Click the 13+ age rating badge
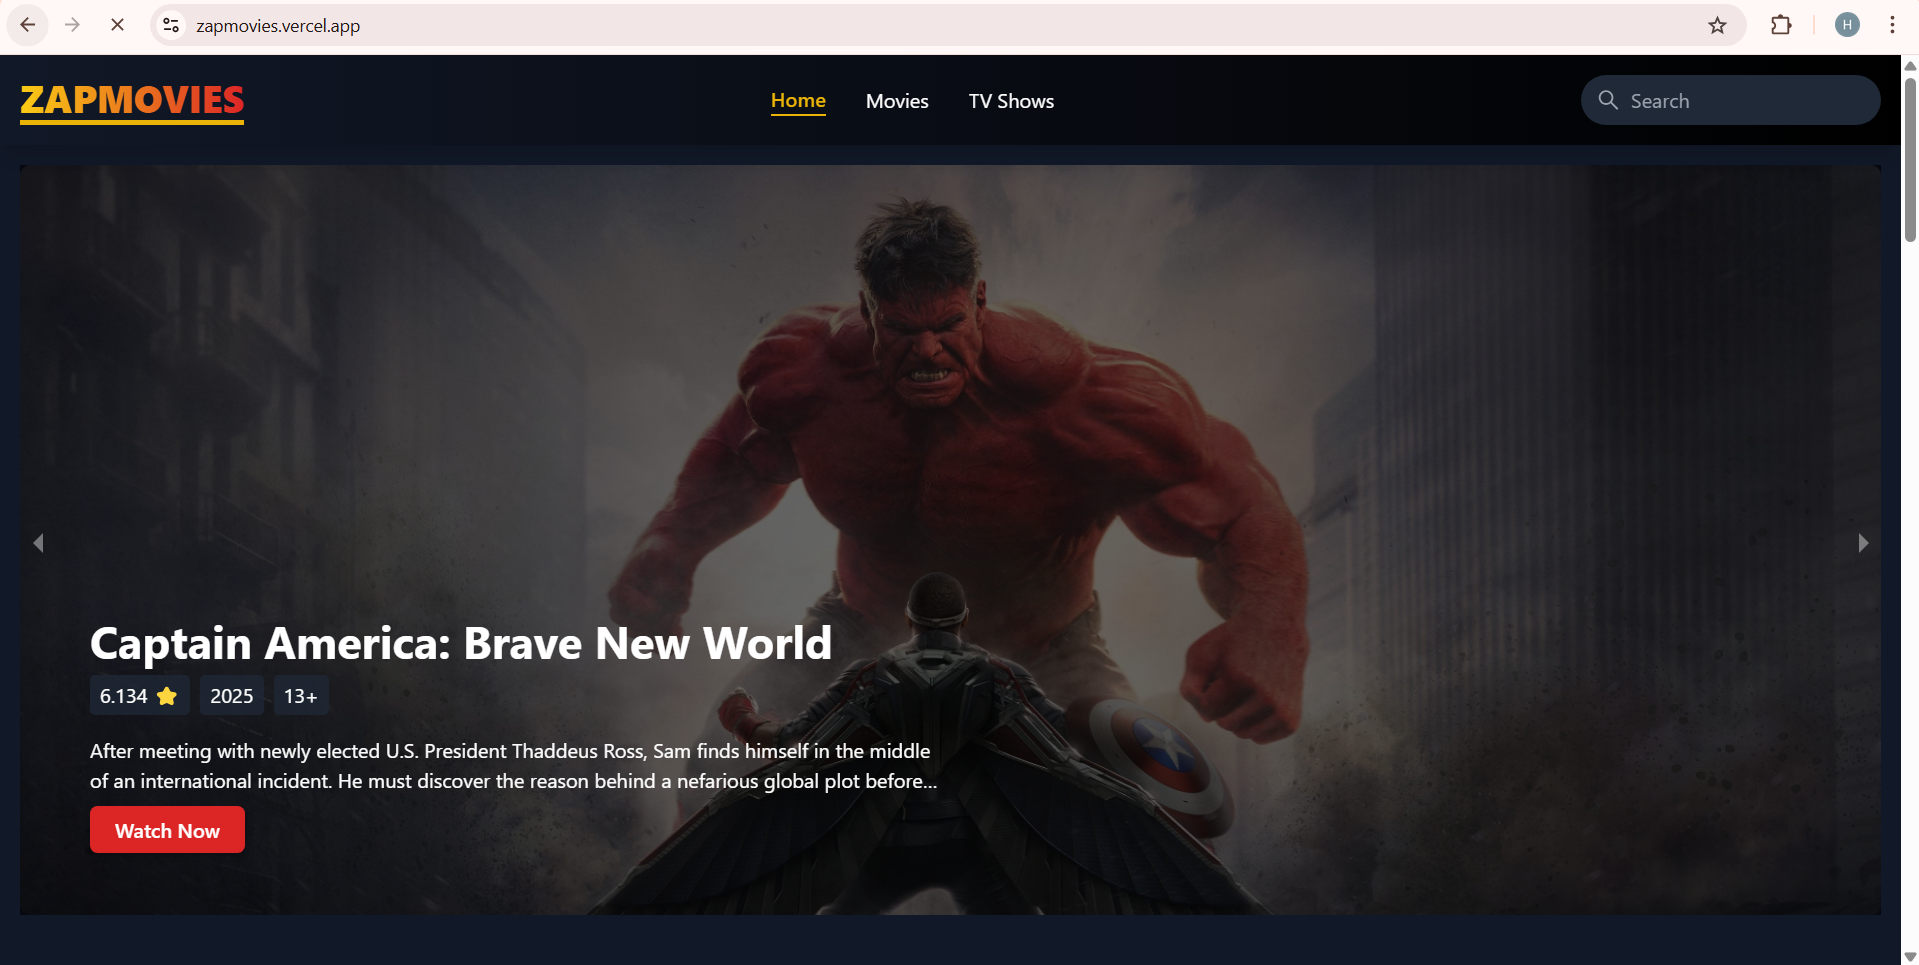 click(300, 696)
